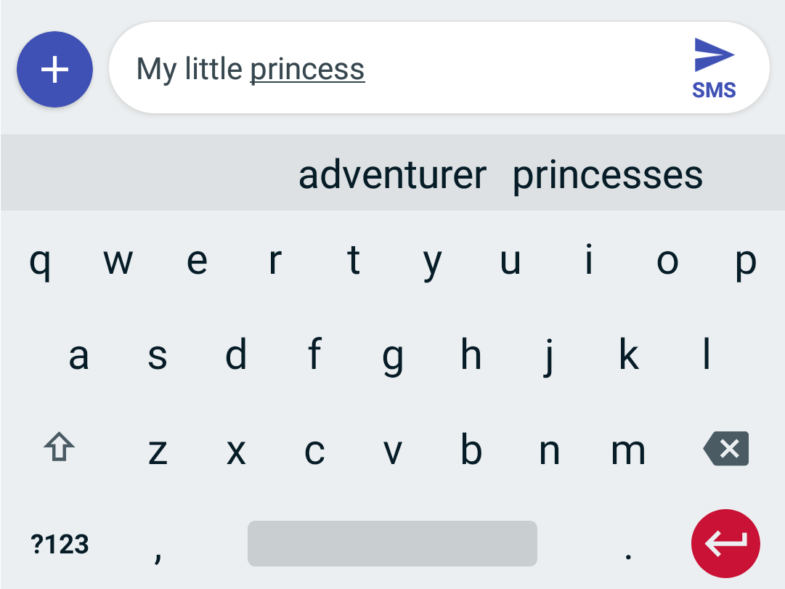Image resolution: width=785 pixels, height=589 pixels.
Task: Choose the 'princesses' word suggestion
Action: (608, 176)
